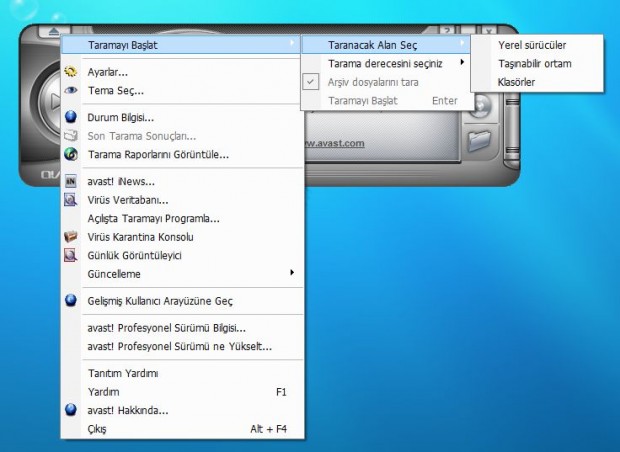
Task: Click the question mark help button on player
Action: click(x=447, y=30)
